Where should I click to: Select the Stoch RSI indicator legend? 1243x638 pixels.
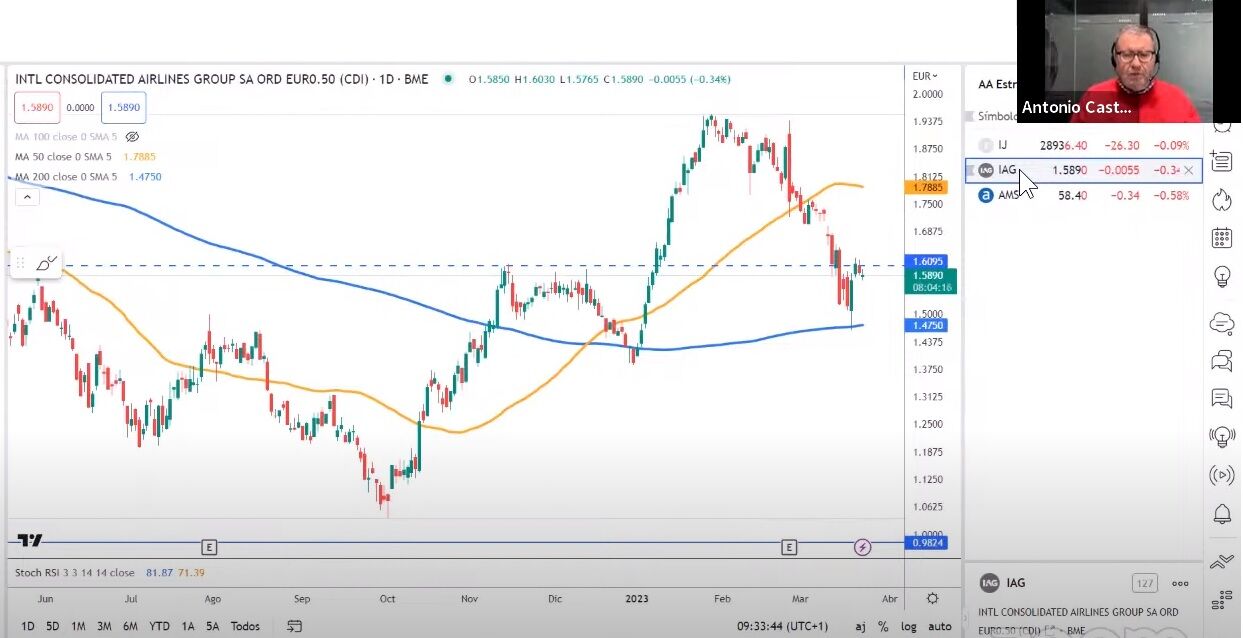click(74, 573)
